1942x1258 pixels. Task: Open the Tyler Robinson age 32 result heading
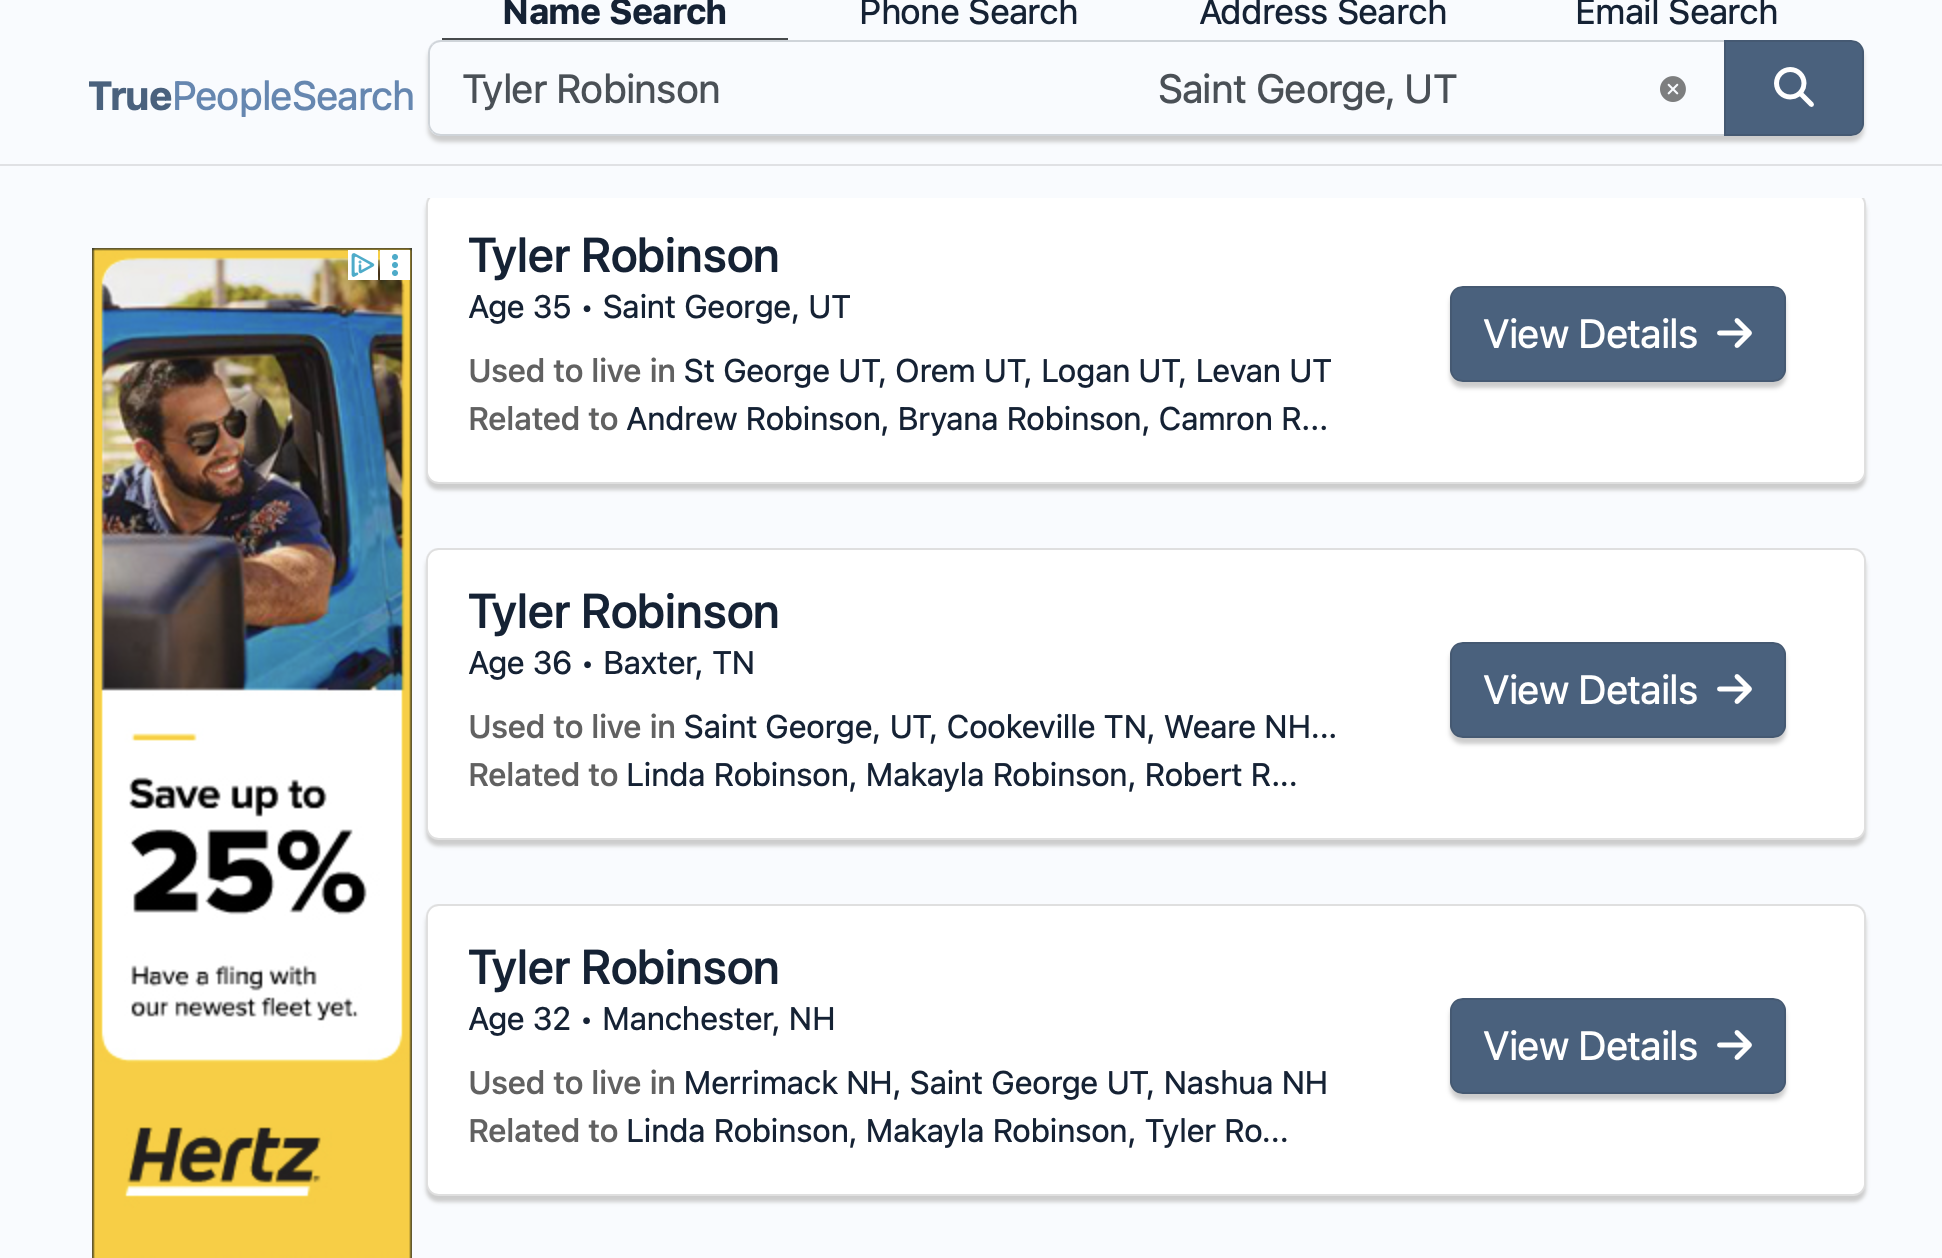[623, 968]
